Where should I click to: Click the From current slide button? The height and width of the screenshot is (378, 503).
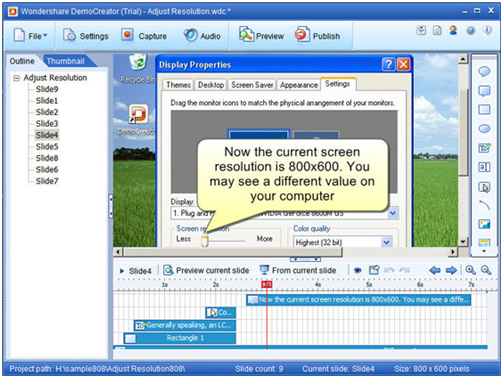pos(298,270)
